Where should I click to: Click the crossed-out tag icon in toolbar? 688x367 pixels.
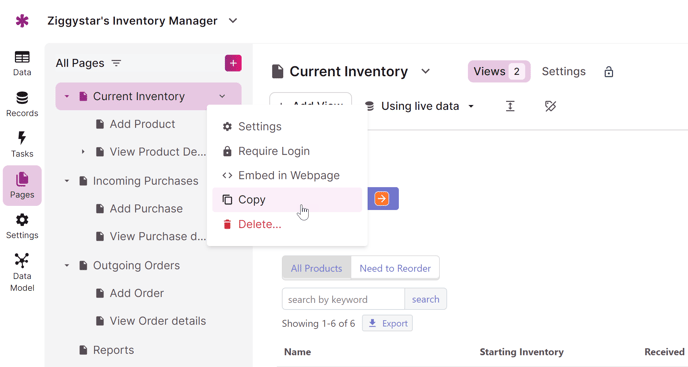(x=550, y=106)
